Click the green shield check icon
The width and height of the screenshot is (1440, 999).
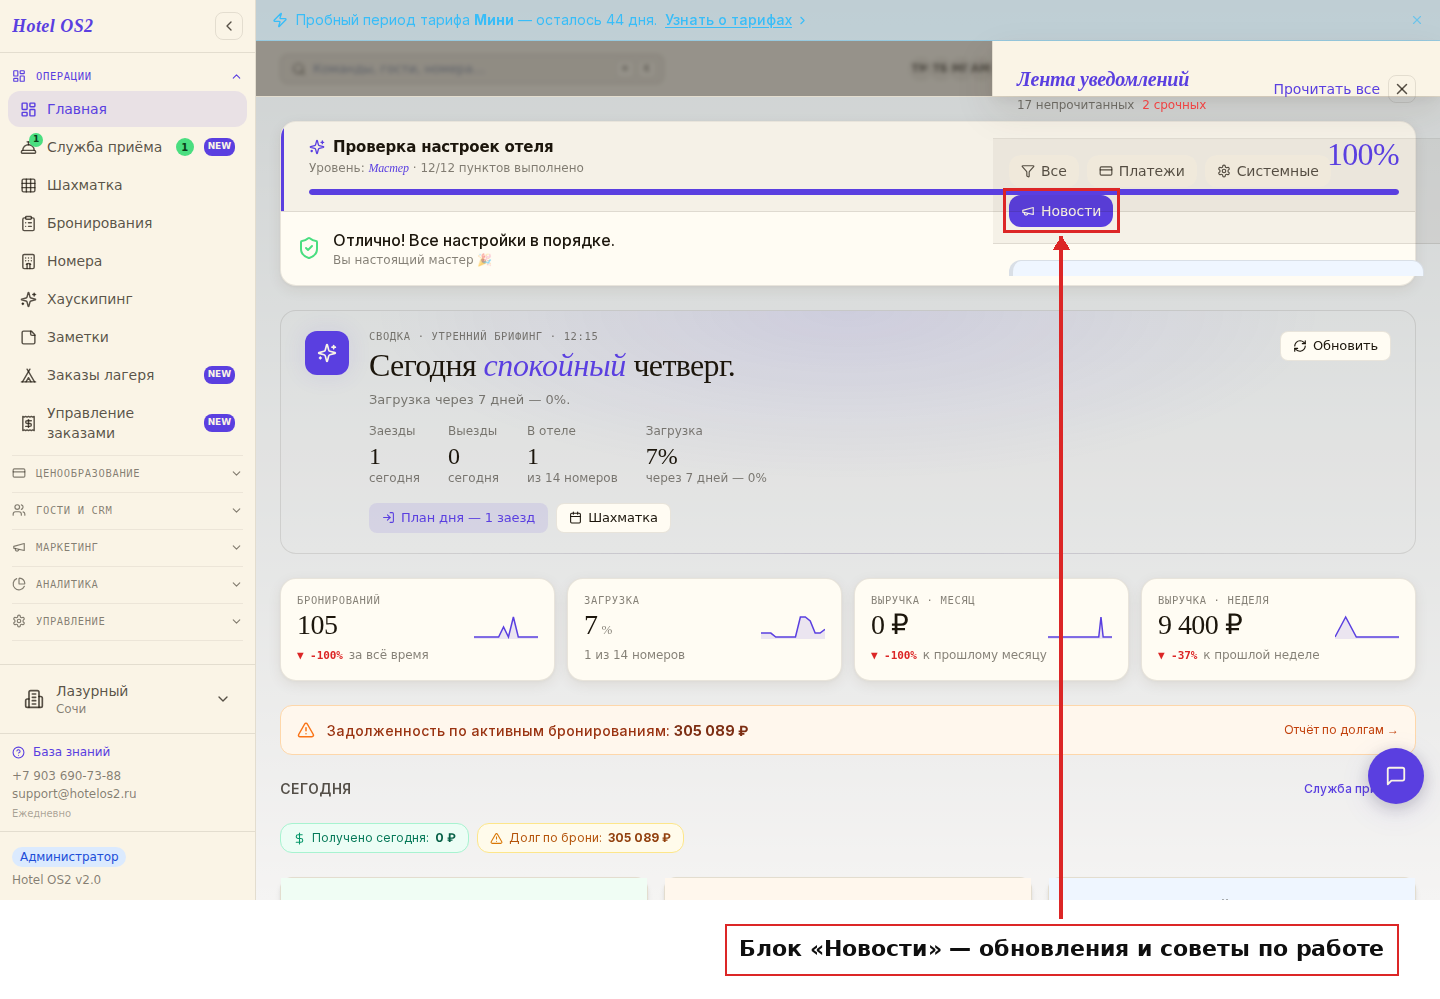(x=309, y=248)
